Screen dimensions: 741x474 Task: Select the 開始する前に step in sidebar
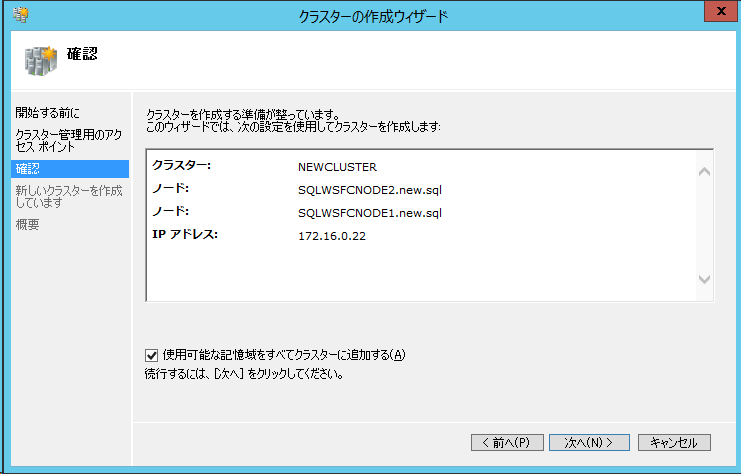[47, 112]
